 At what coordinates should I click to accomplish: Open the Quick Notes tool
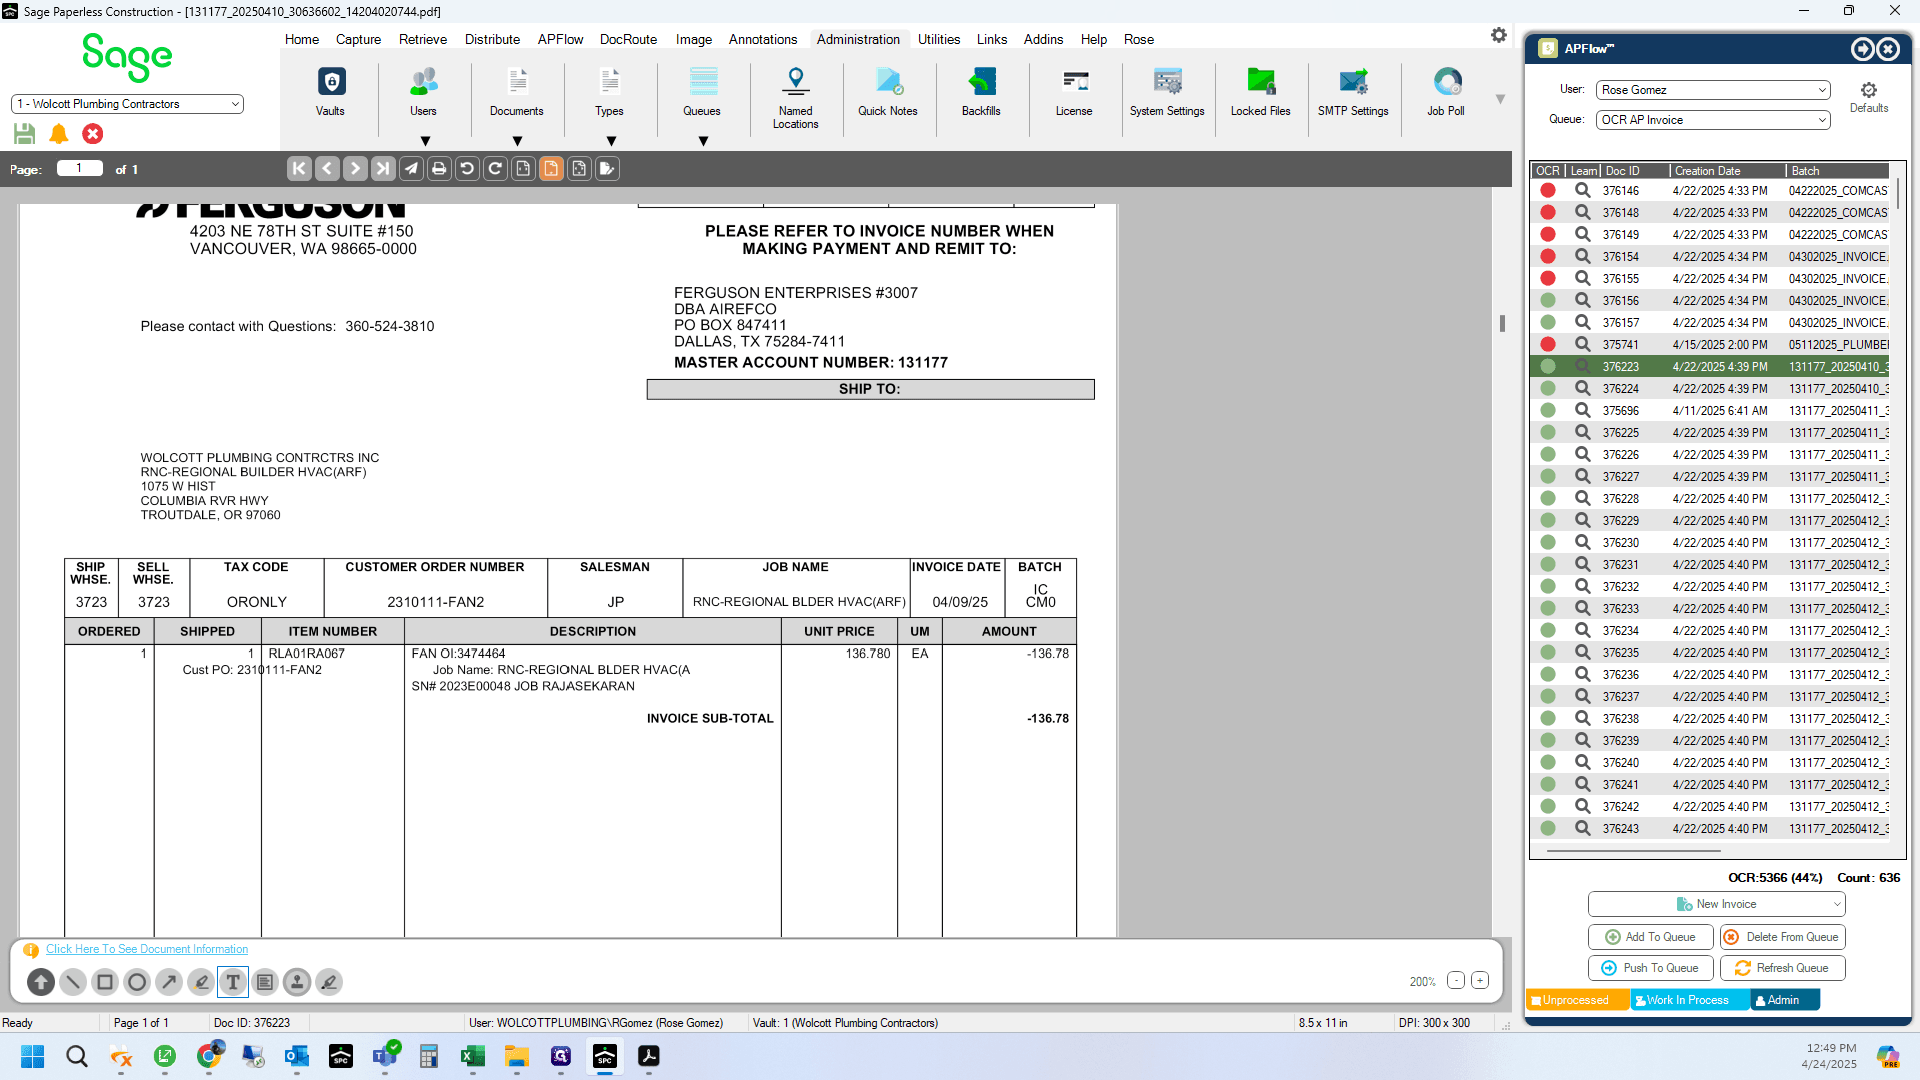click(887, 92)
